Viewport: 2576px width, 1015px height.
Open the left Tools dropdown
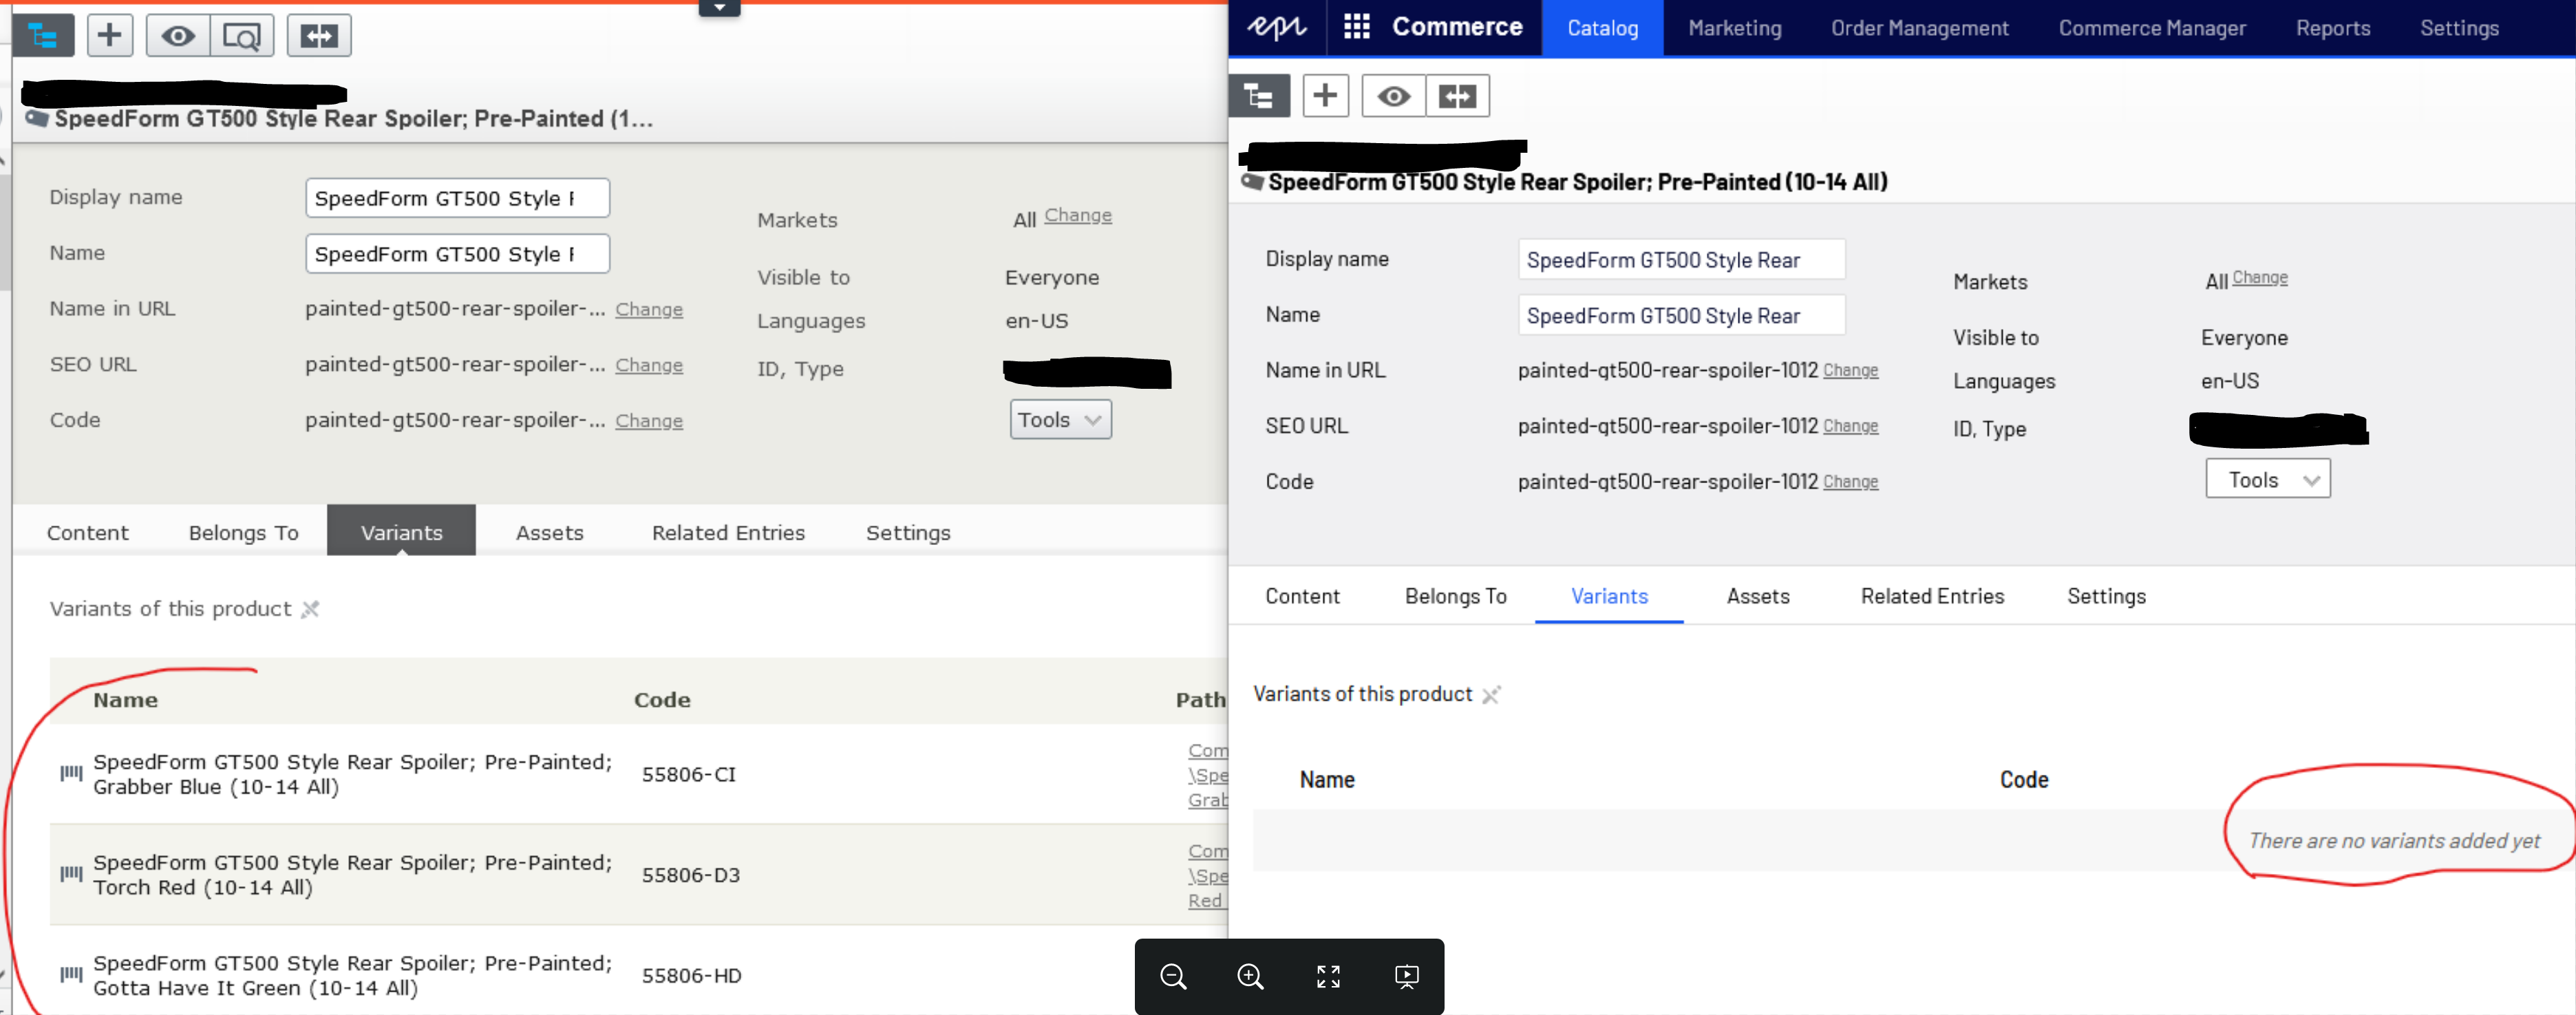coord(1060,420)
